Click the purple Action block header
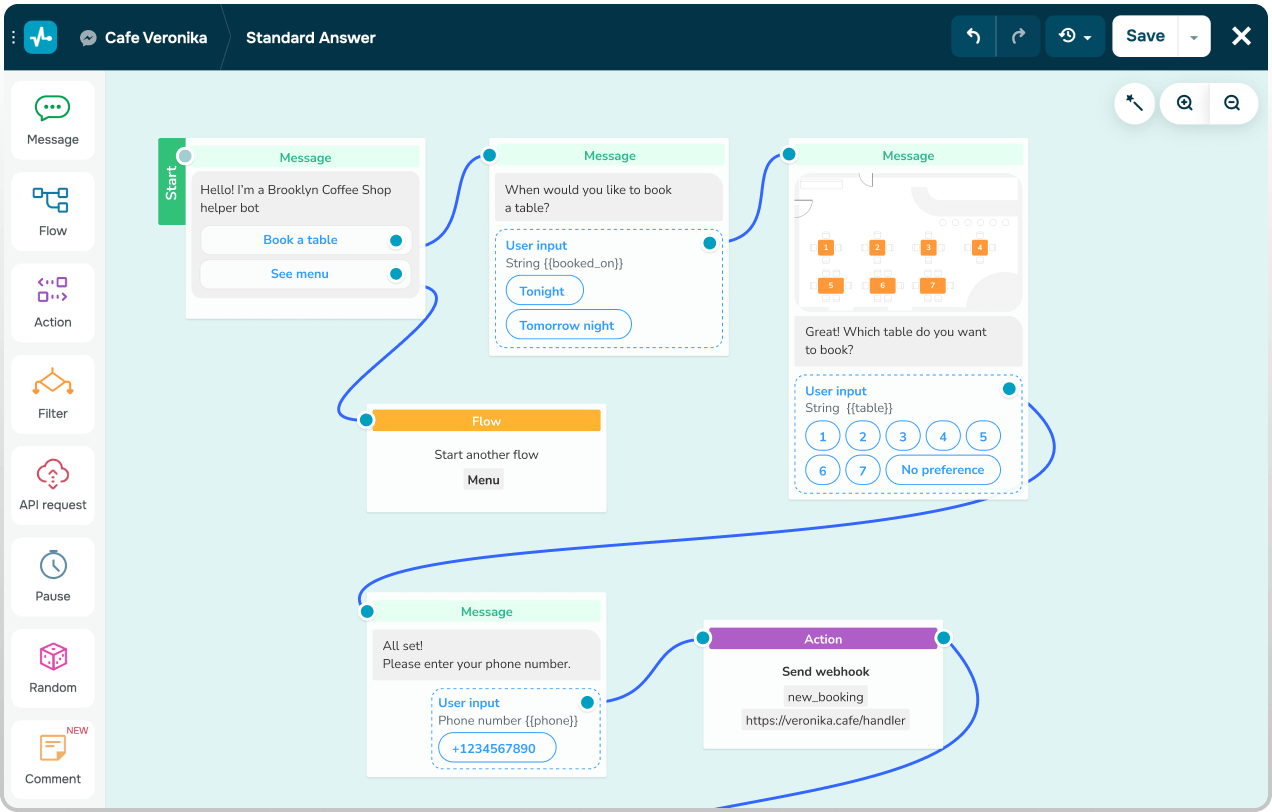Viewport: 1272px width, 812px height. tap(823, 639)
